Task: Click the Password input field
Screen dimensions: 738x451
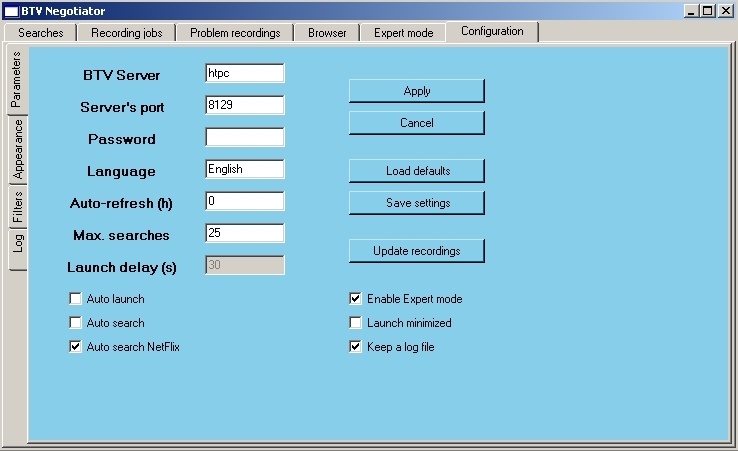Action: 245,137
